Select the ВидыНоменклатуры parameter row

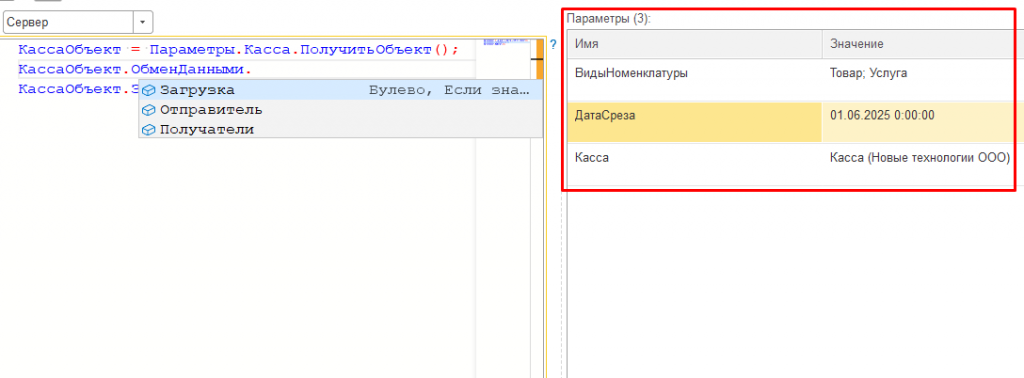pyautogui.click(x=795, y=79)
